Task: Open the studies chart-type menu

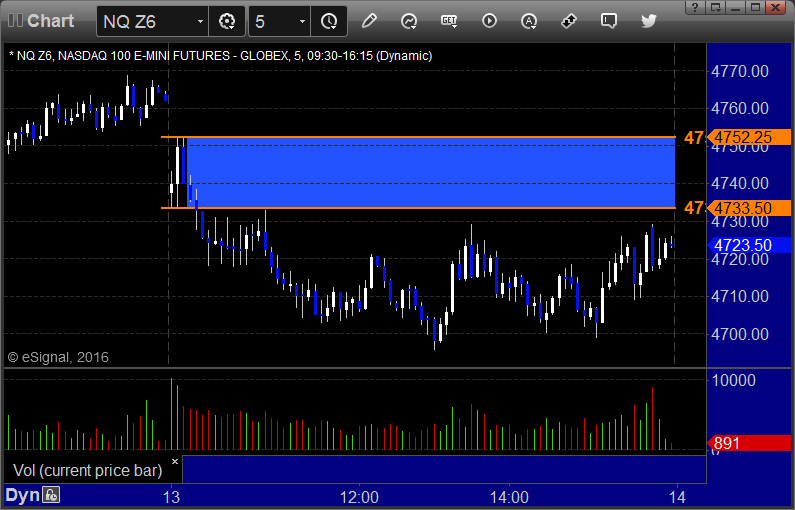Action: tap(409, 21)
